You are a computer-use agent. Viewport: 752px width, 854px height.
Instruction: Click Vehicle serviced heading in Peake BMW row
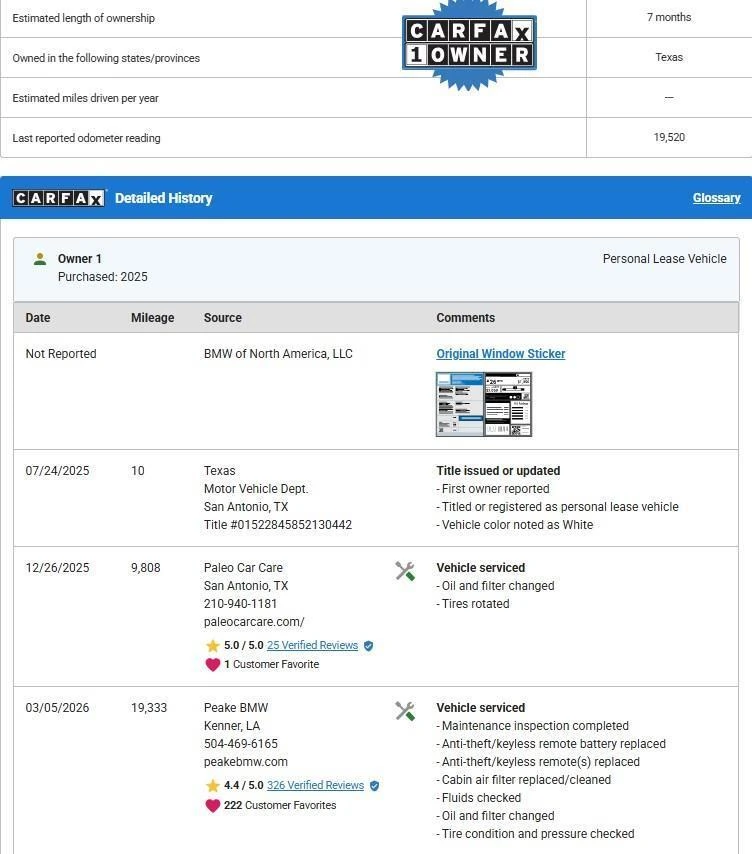point(481,707)
